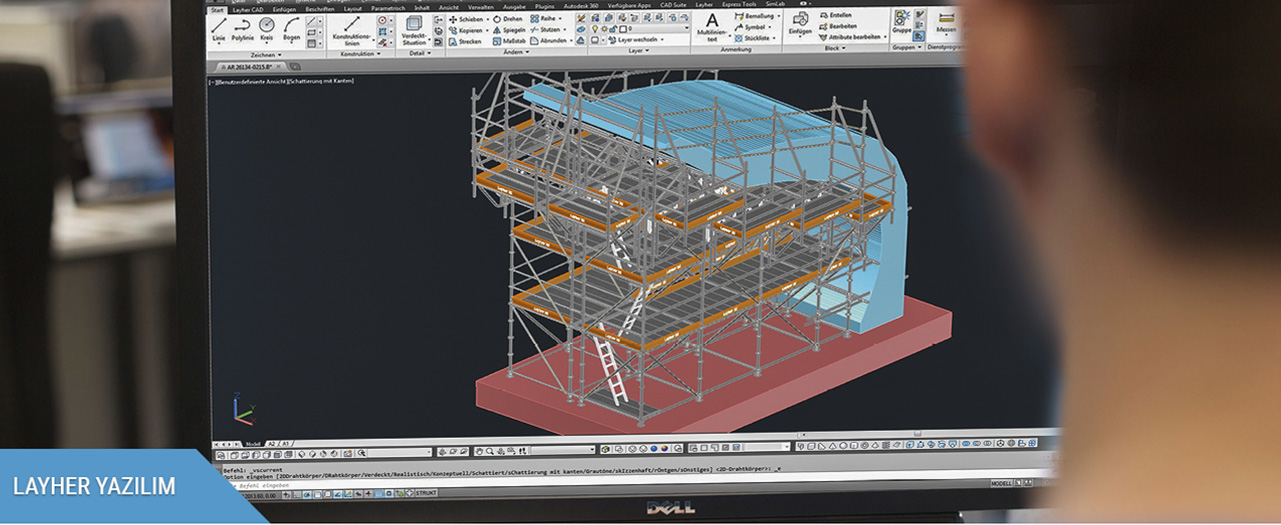1281x525 pixels.
Task: Select the Polylinie tool
Action: [242, 29]
